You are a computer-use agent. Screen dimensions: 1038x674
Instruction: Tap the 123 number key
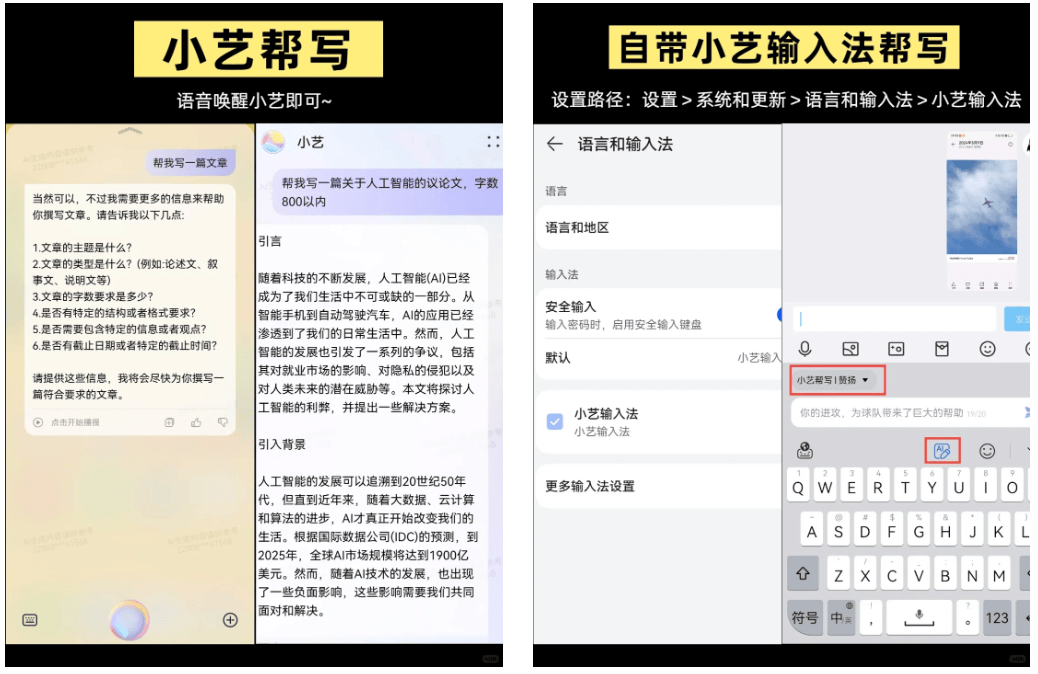click(x=997, y=618)
